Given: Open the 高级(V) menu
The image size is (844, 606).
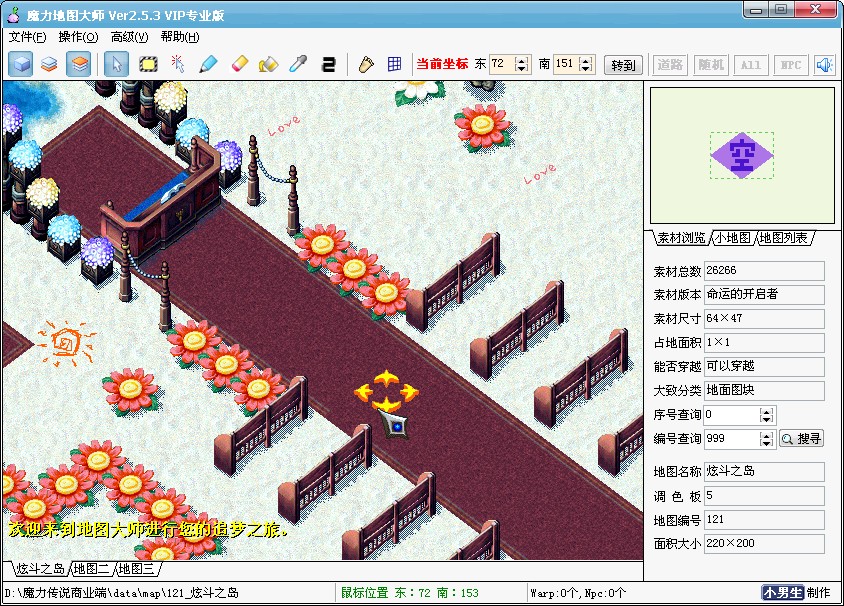Looking at the screenshot, I should (129, 37).
